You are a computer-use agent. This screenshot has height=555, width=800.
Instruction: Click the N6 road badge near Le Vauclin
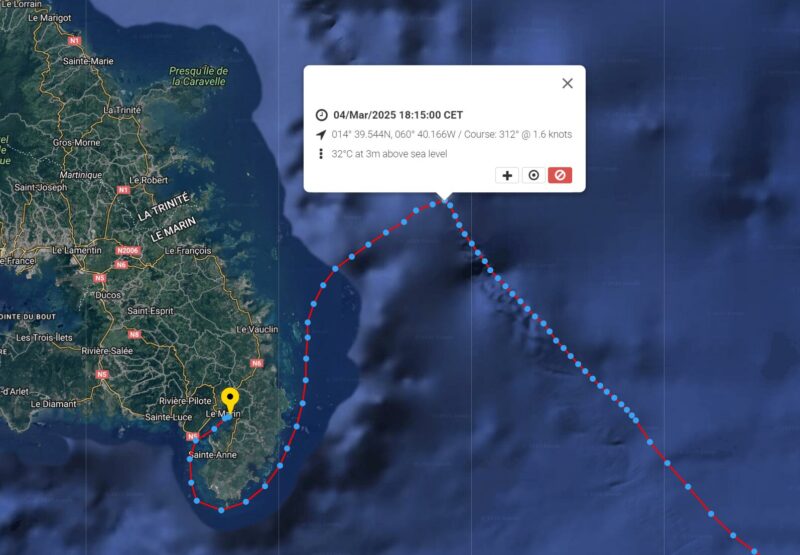tap(257, 363)
